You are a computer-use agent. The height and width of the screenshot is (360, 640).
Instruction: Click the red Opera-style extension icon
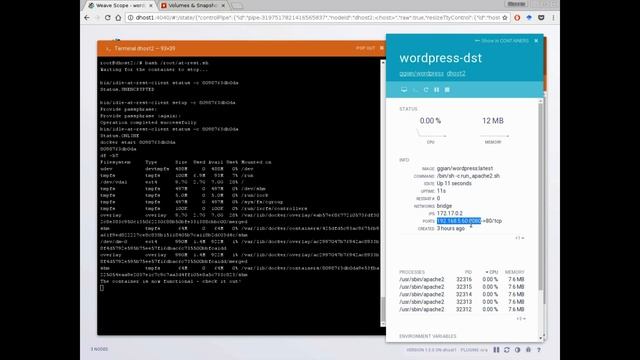[517, 18]
